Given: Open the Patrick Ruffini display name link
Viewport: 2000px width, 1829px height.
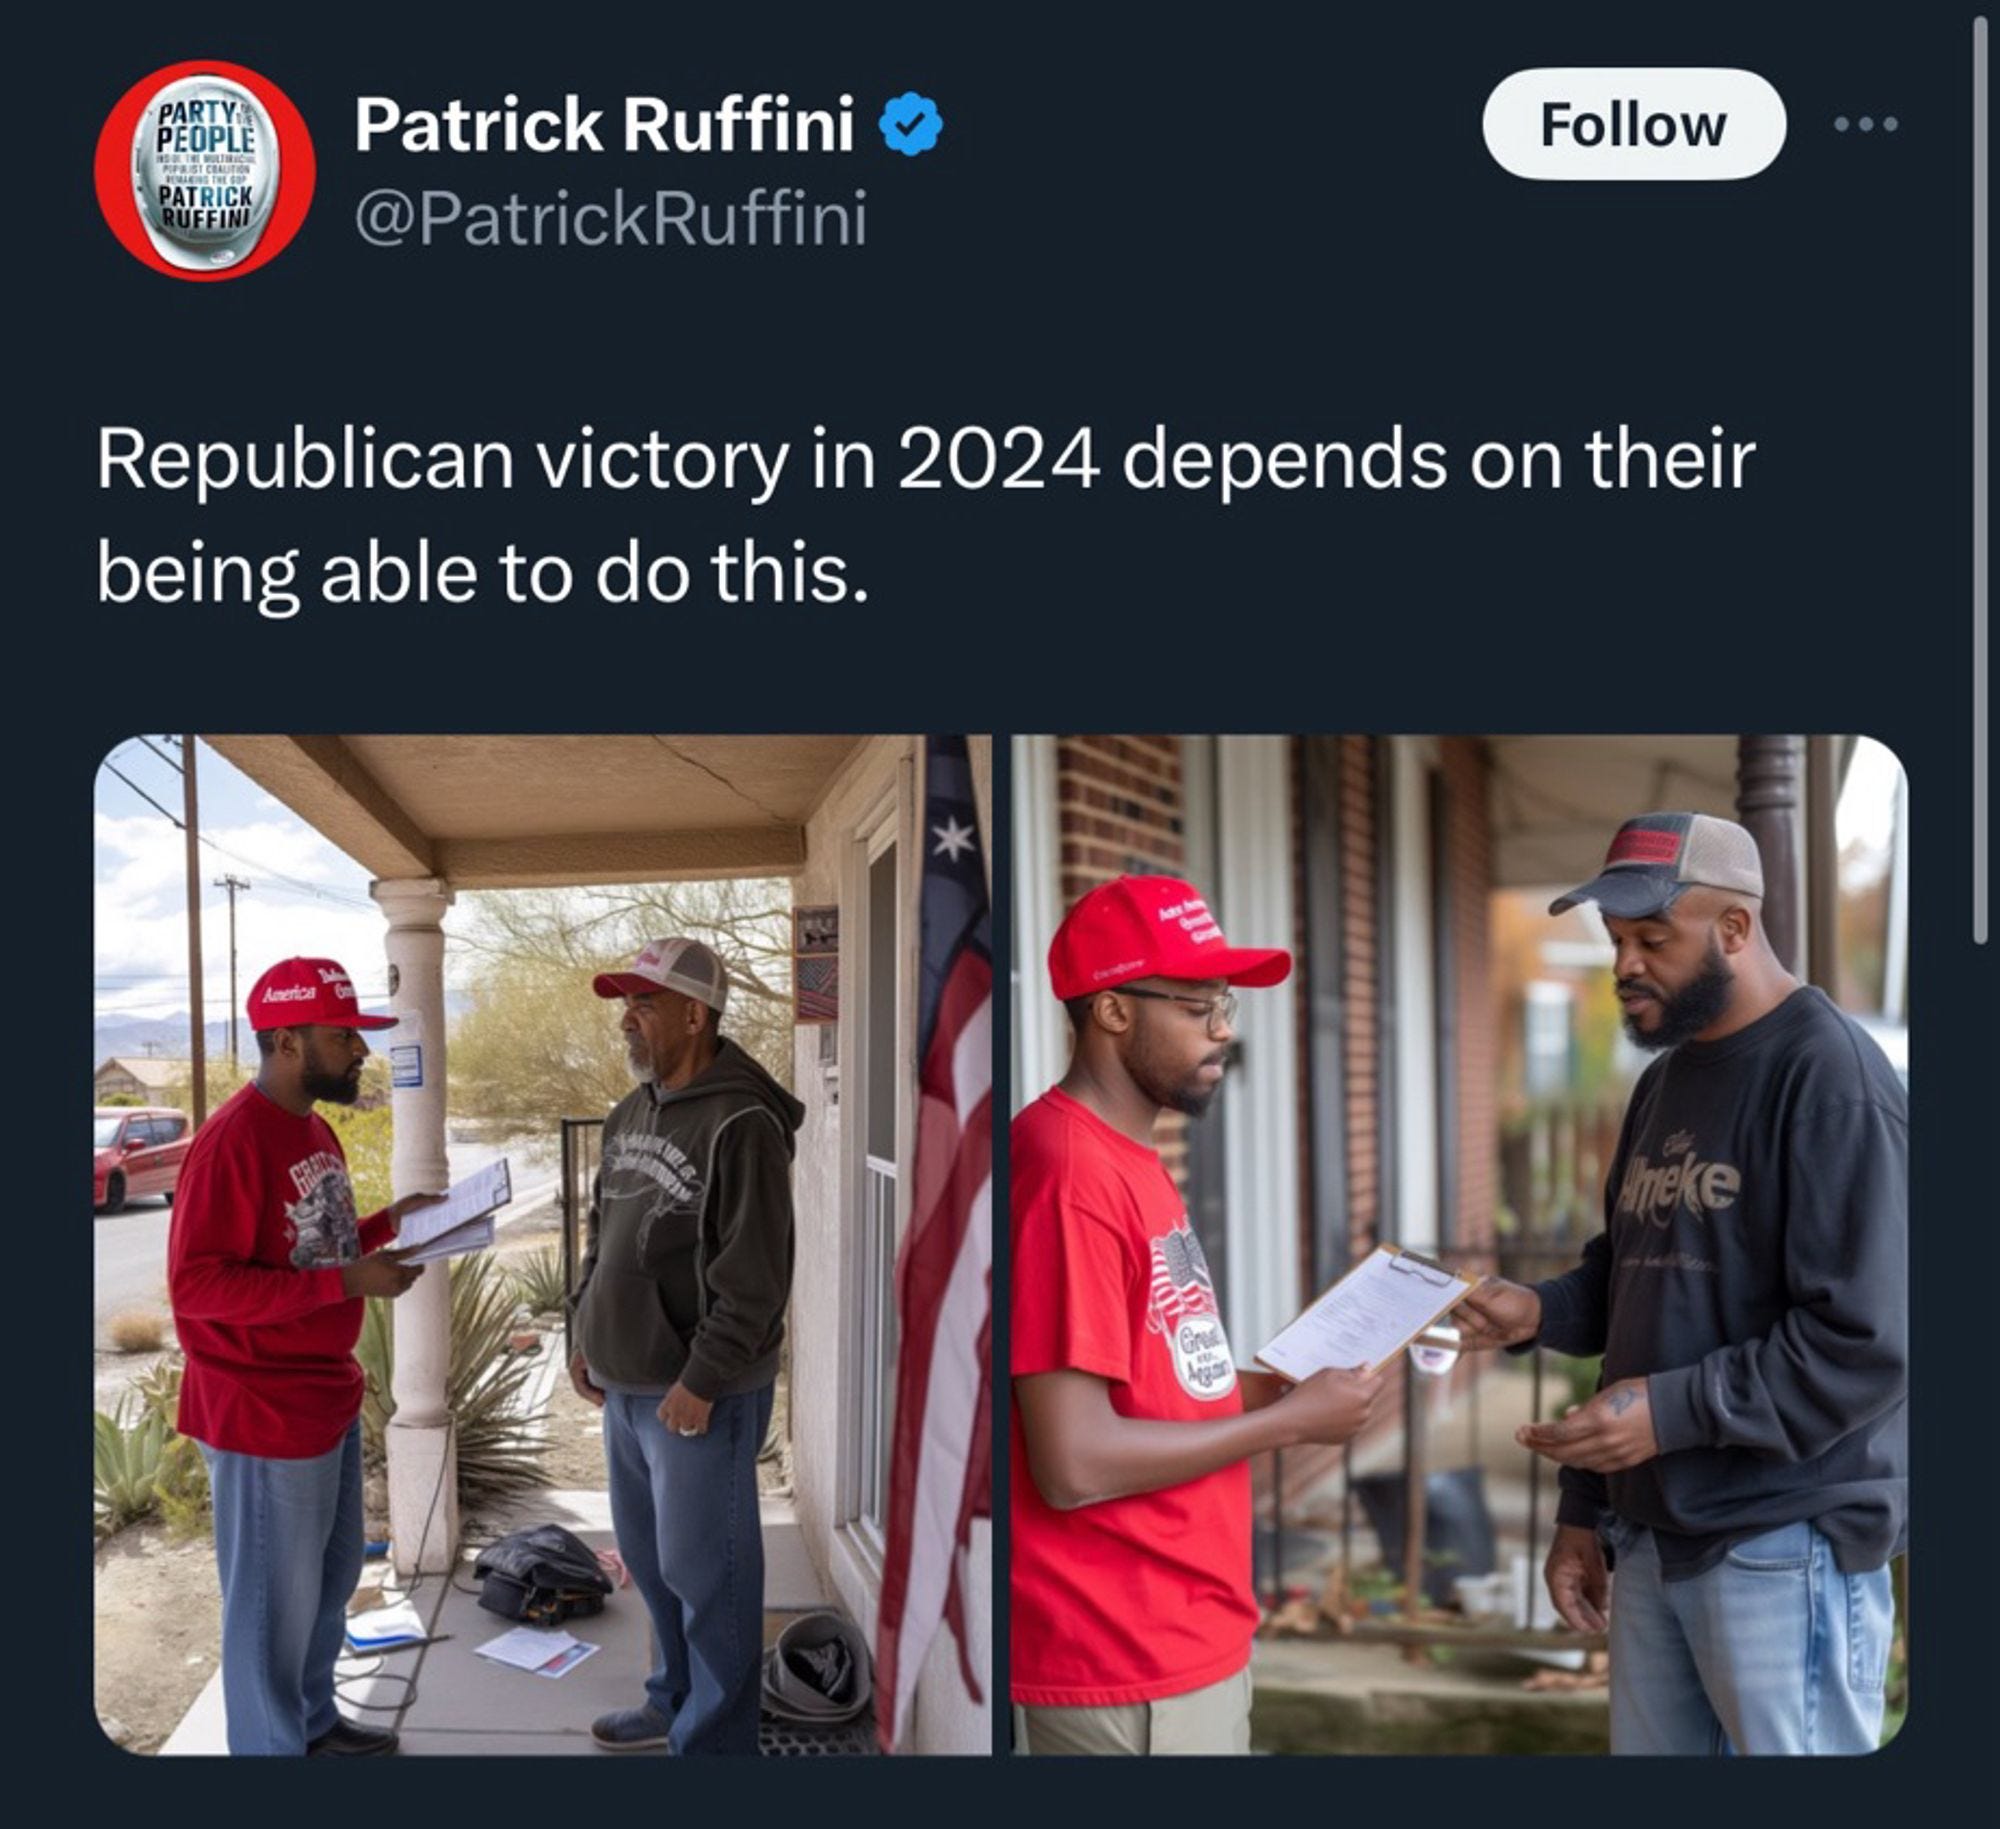Looking at the screenshot, I should (604, 124).
